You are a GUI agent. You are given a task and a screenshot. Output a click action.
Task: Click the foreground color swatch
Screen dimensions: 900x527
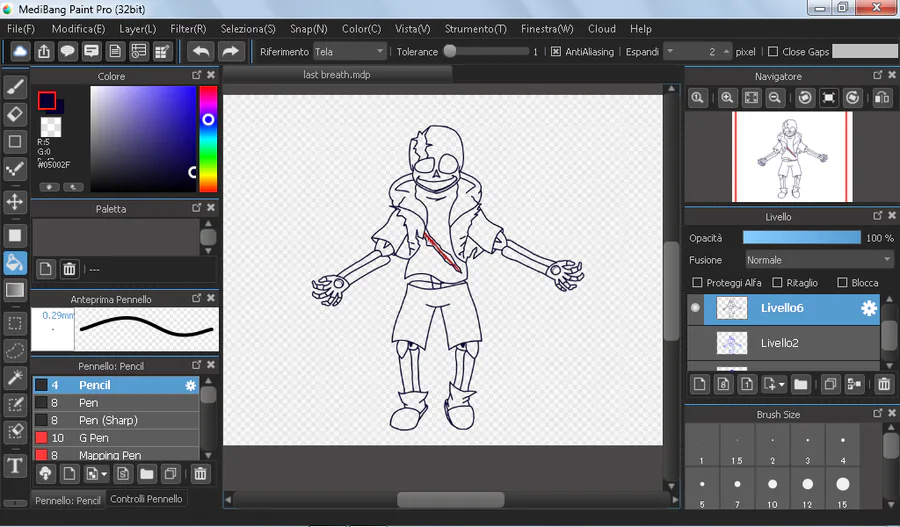tap(47, 100)
